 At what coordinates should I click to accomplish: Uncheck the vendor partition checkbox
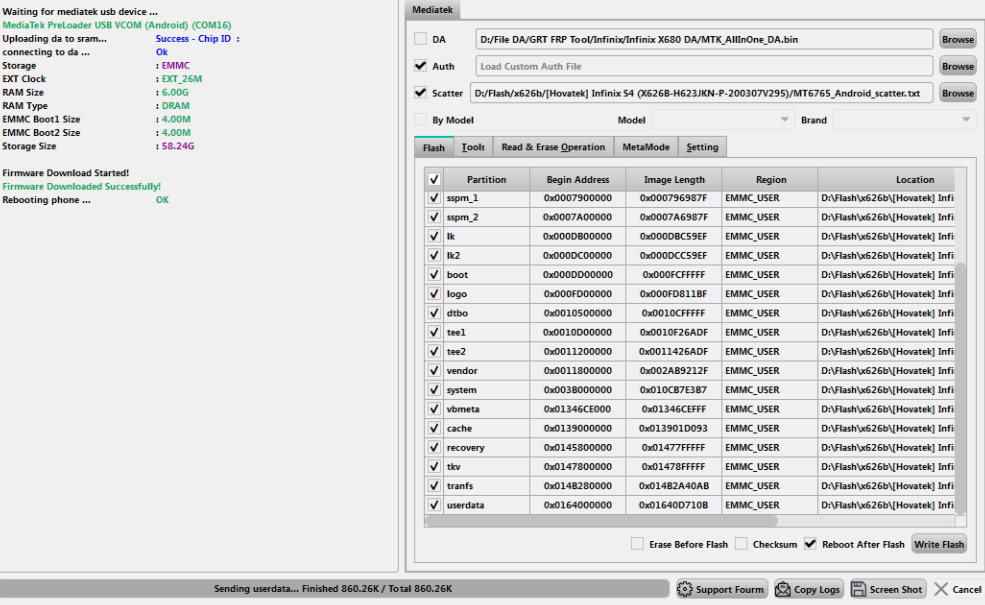pyautogui.click(x=433, y=371)
